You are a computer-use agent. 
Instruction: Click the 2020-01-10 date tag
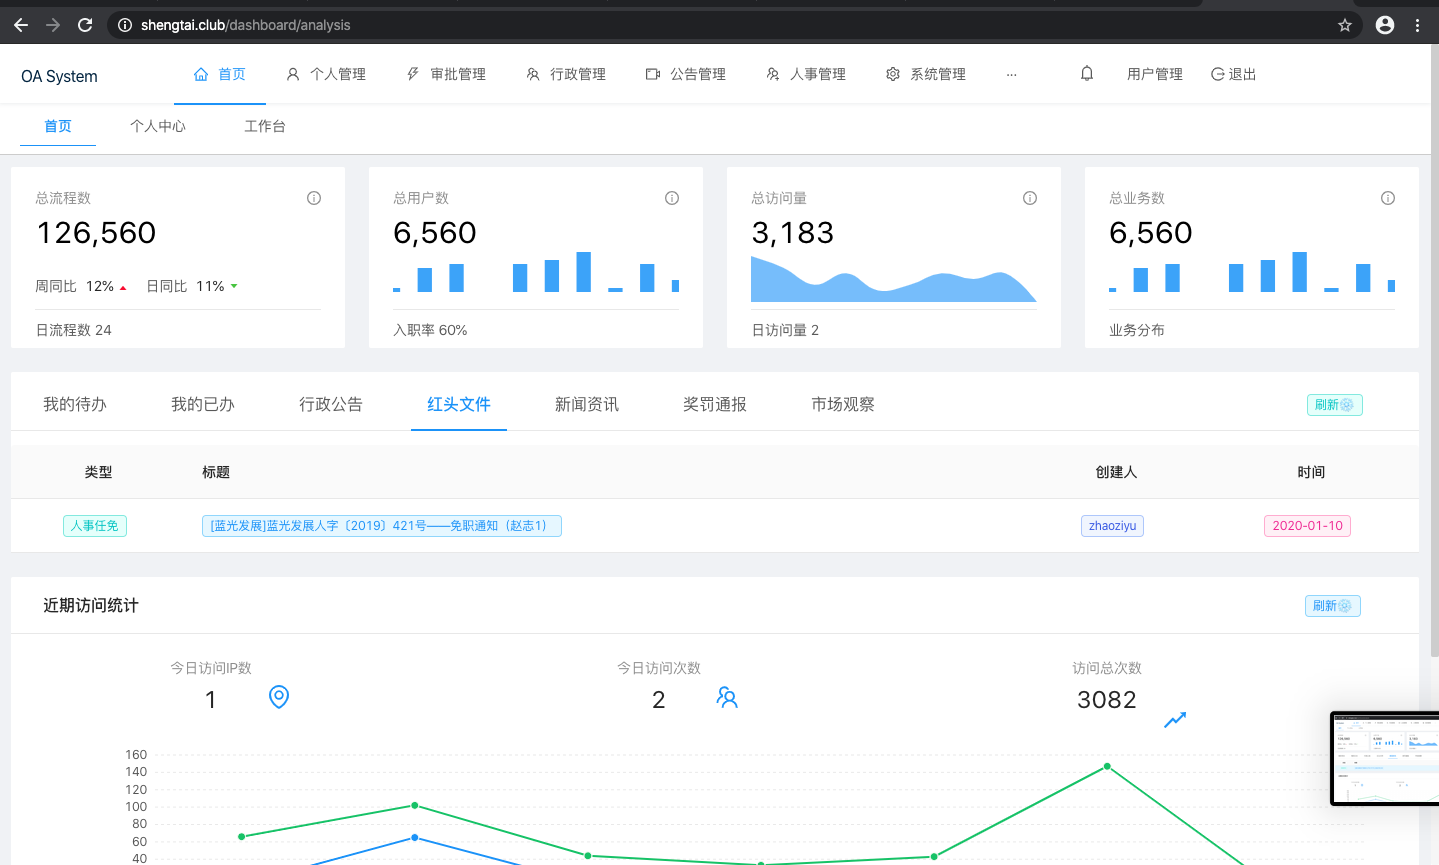(1307, 526)
